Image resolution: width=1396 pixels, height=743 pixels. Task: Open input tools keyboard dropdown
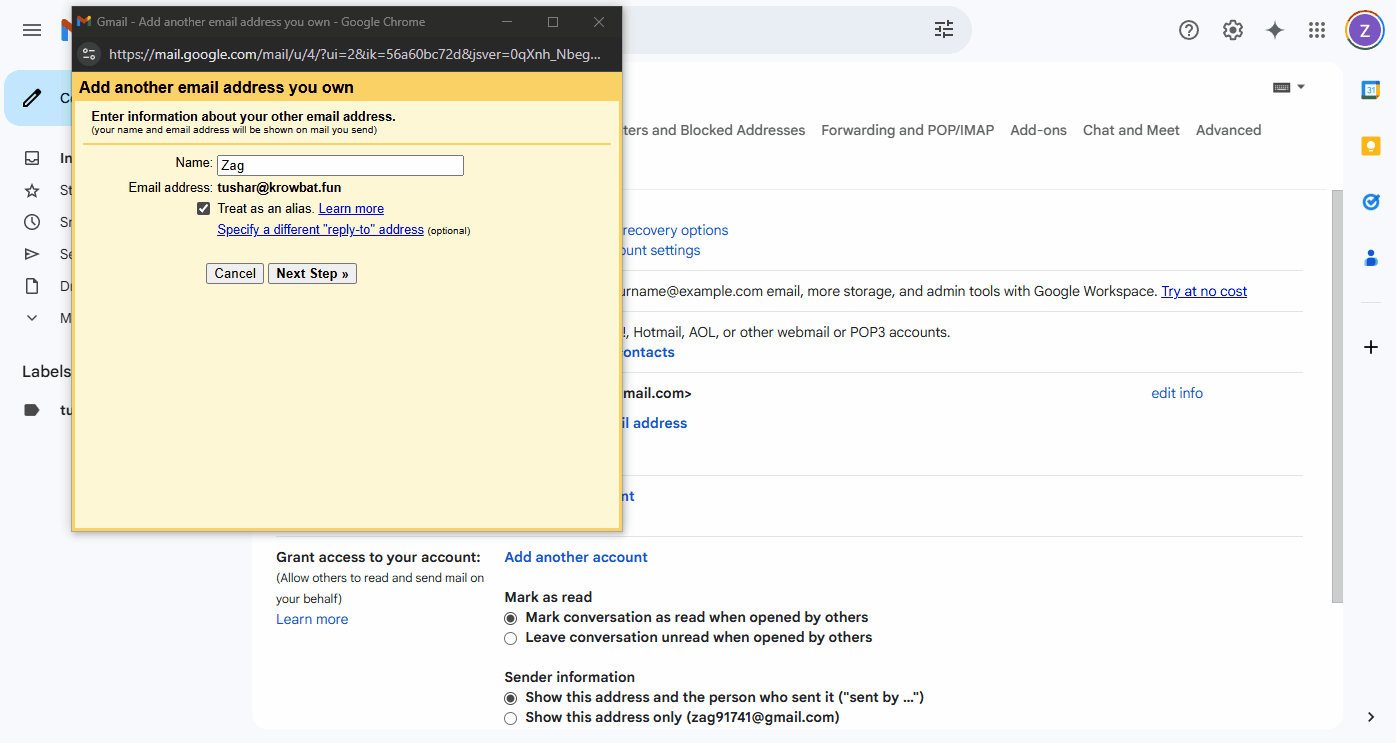1289,87
